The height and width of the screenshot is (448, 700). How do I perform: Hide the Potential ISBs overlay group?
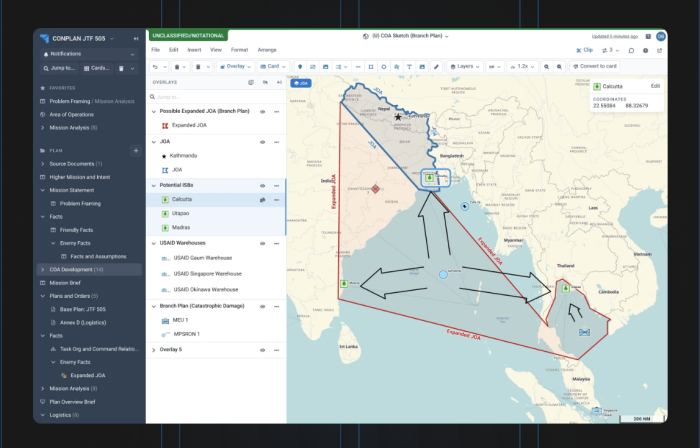coord(262,185)
